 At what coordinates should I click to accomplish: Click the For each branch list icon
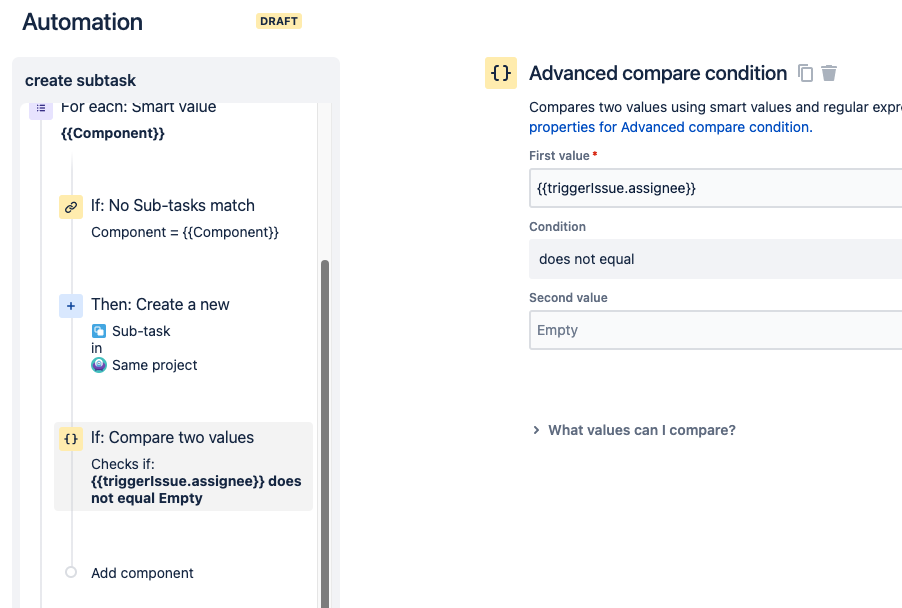click(41, 109)
